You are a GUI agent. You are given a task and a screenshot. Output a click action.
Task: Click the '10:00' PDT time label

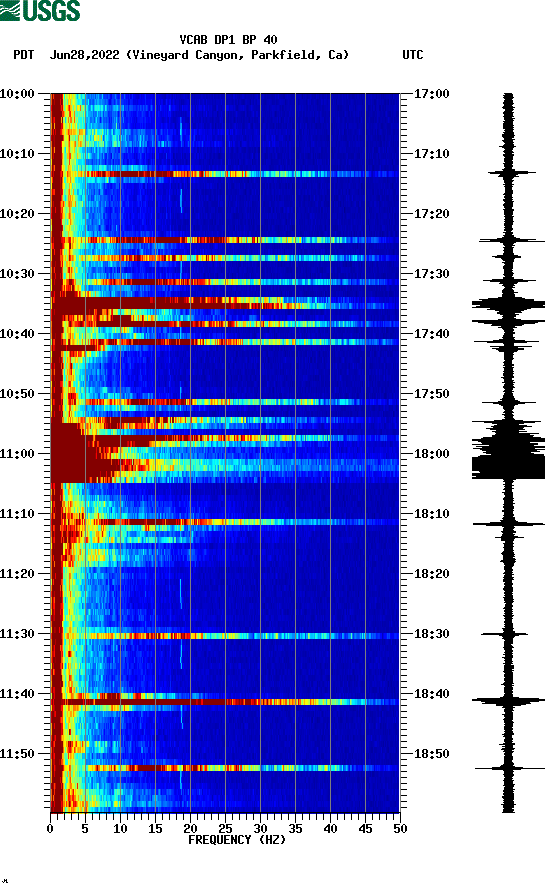tap(17, 93)
